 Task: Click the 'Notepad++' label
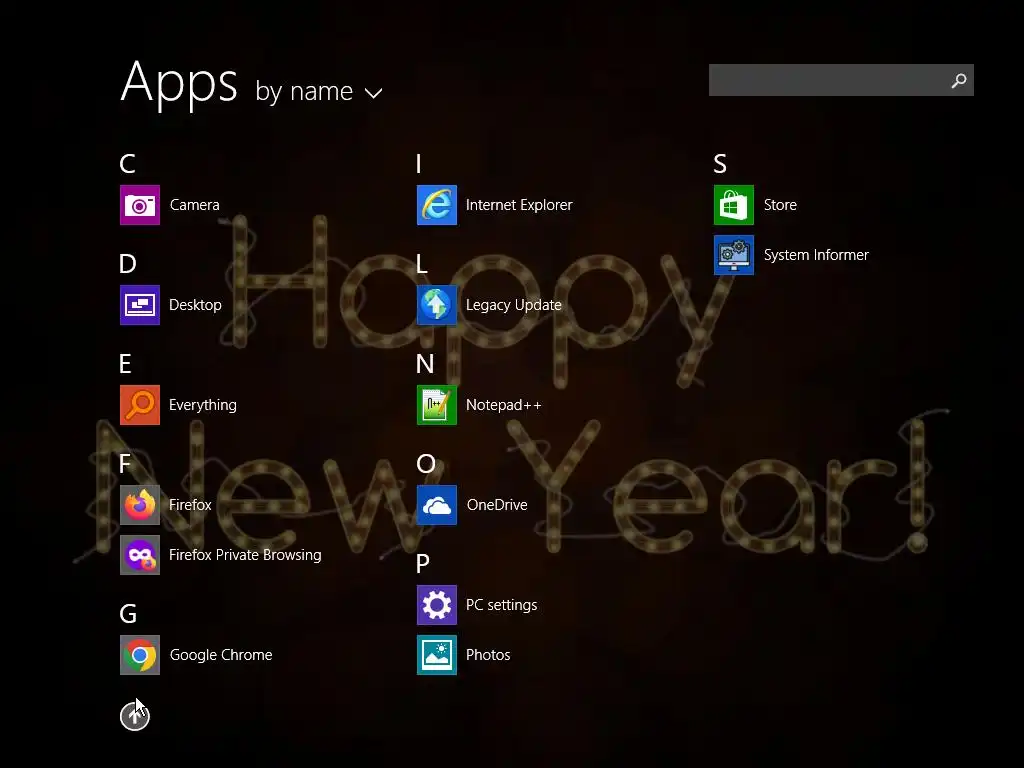pyautogui.click(x=504, y=405)
